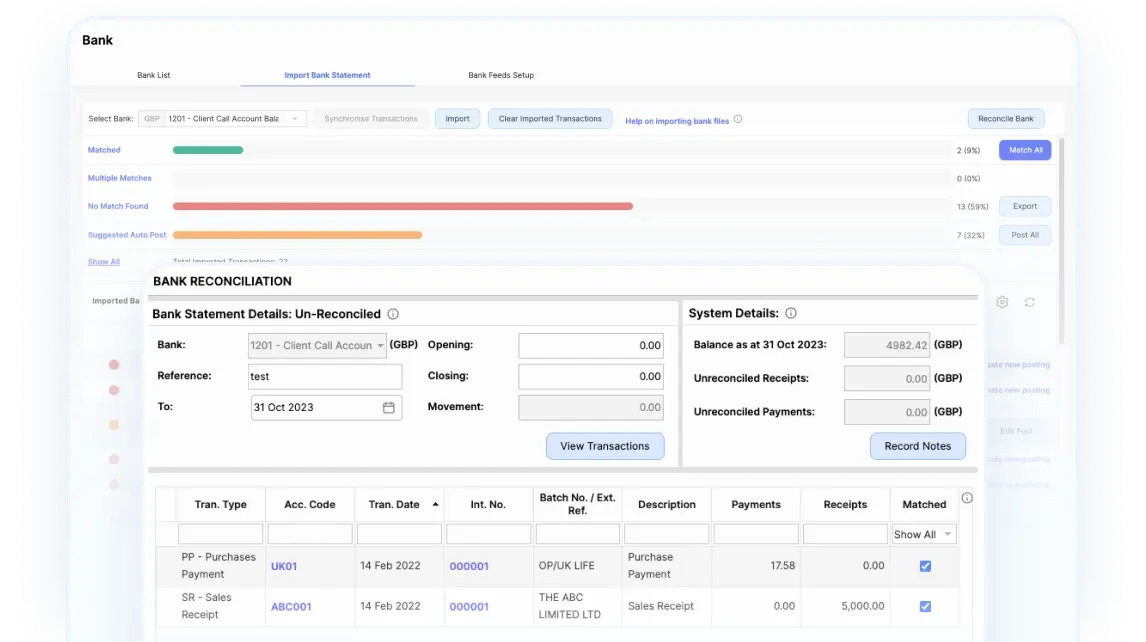Screen dimensions: 1146x642
Task: Click Multiple Matches label link
Action: coord(120,178)
